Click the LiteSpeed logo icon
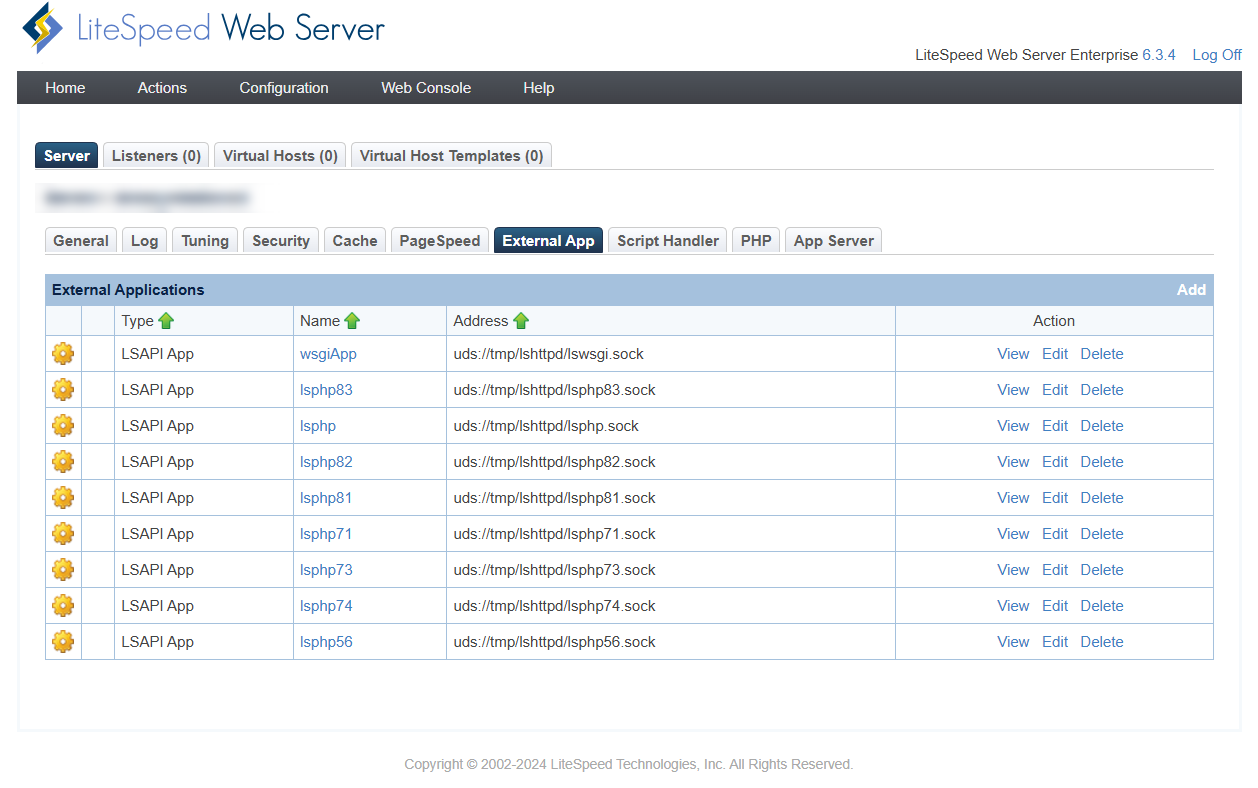 (43, 28)
